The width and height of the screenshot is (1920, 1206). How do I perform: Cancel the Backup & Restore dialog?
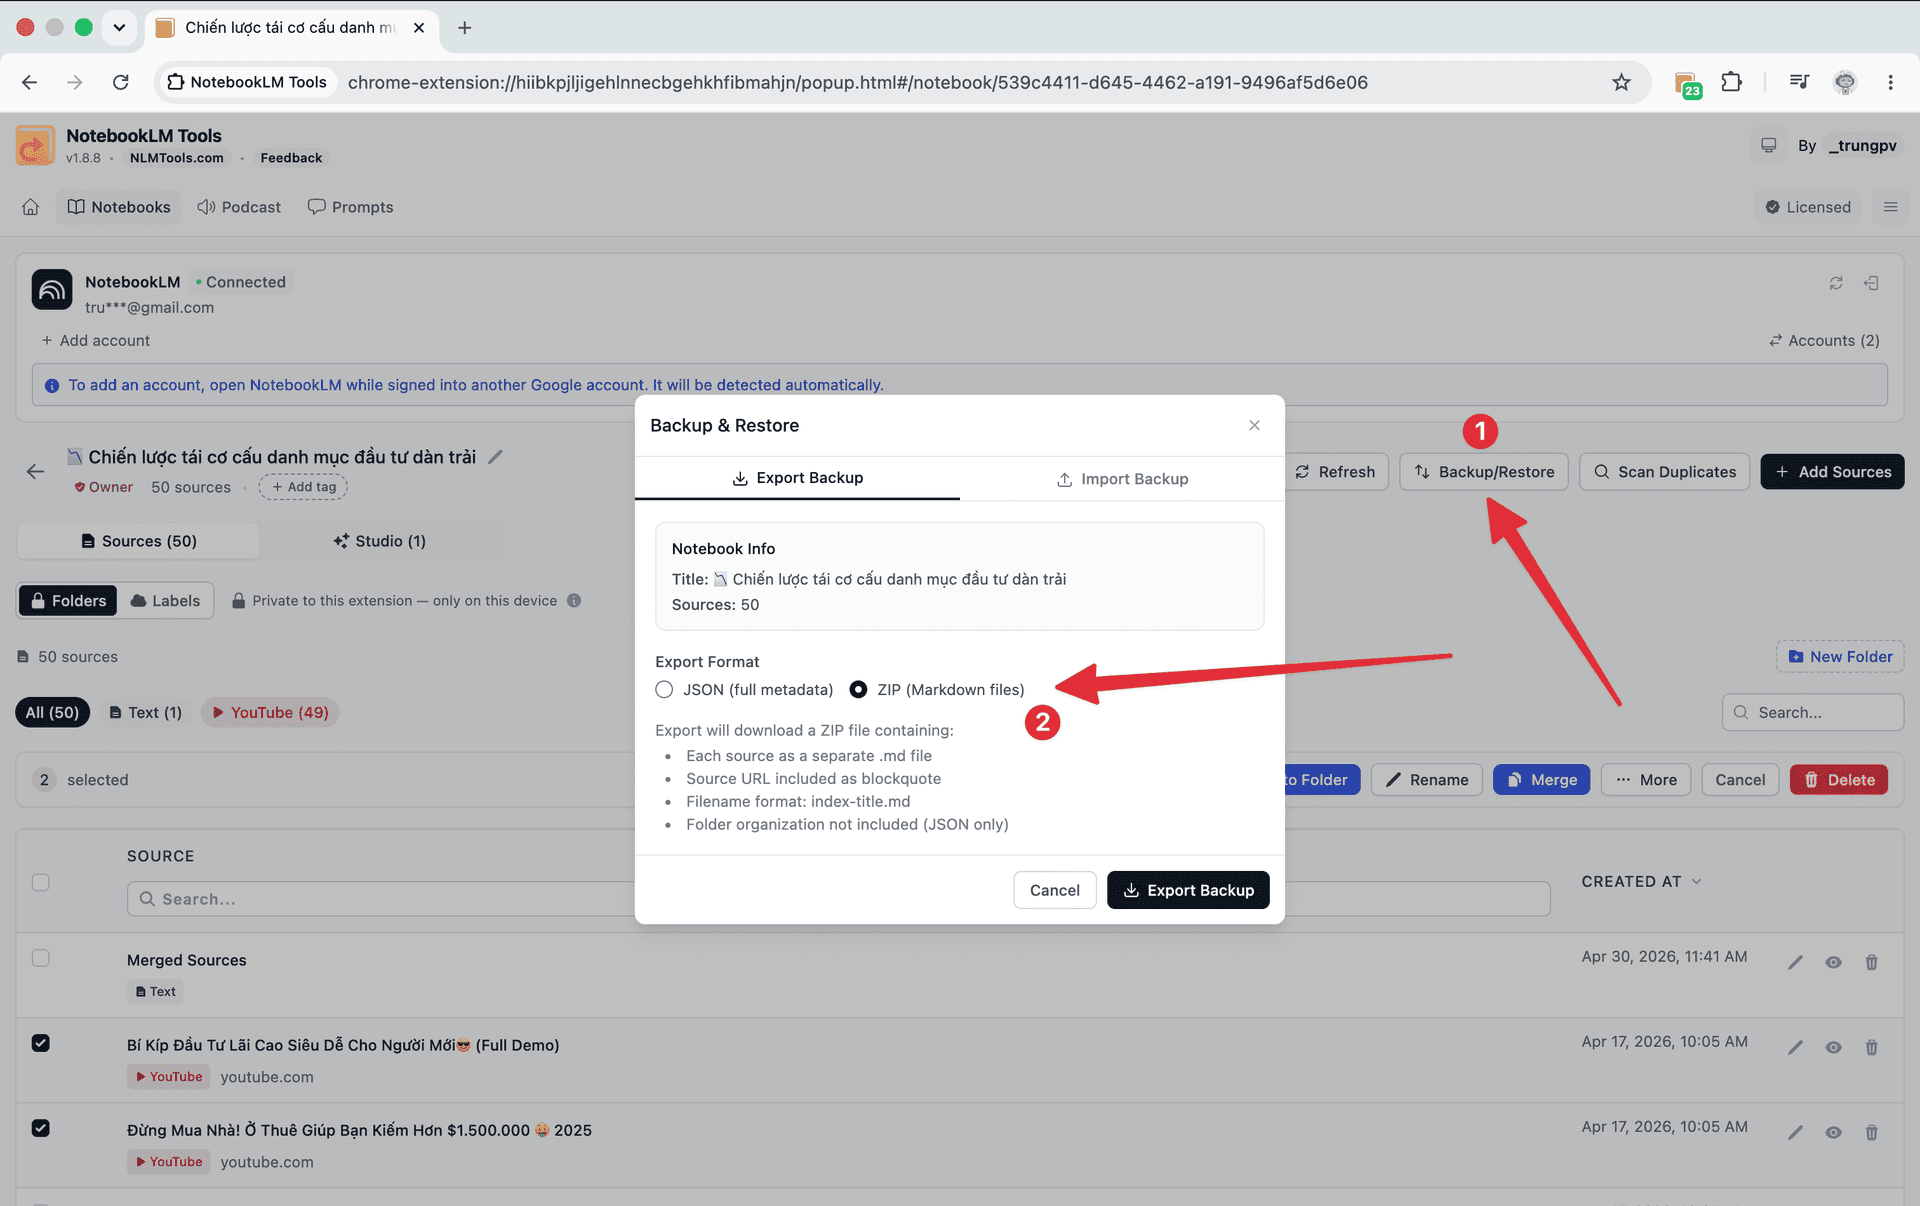click(1054, 890)
